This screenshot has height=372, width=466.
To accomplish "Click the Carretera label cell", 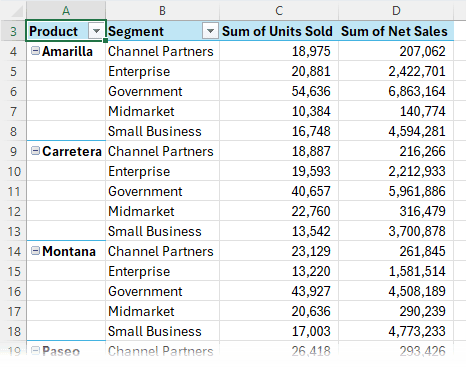I will (x=66, y=151).
